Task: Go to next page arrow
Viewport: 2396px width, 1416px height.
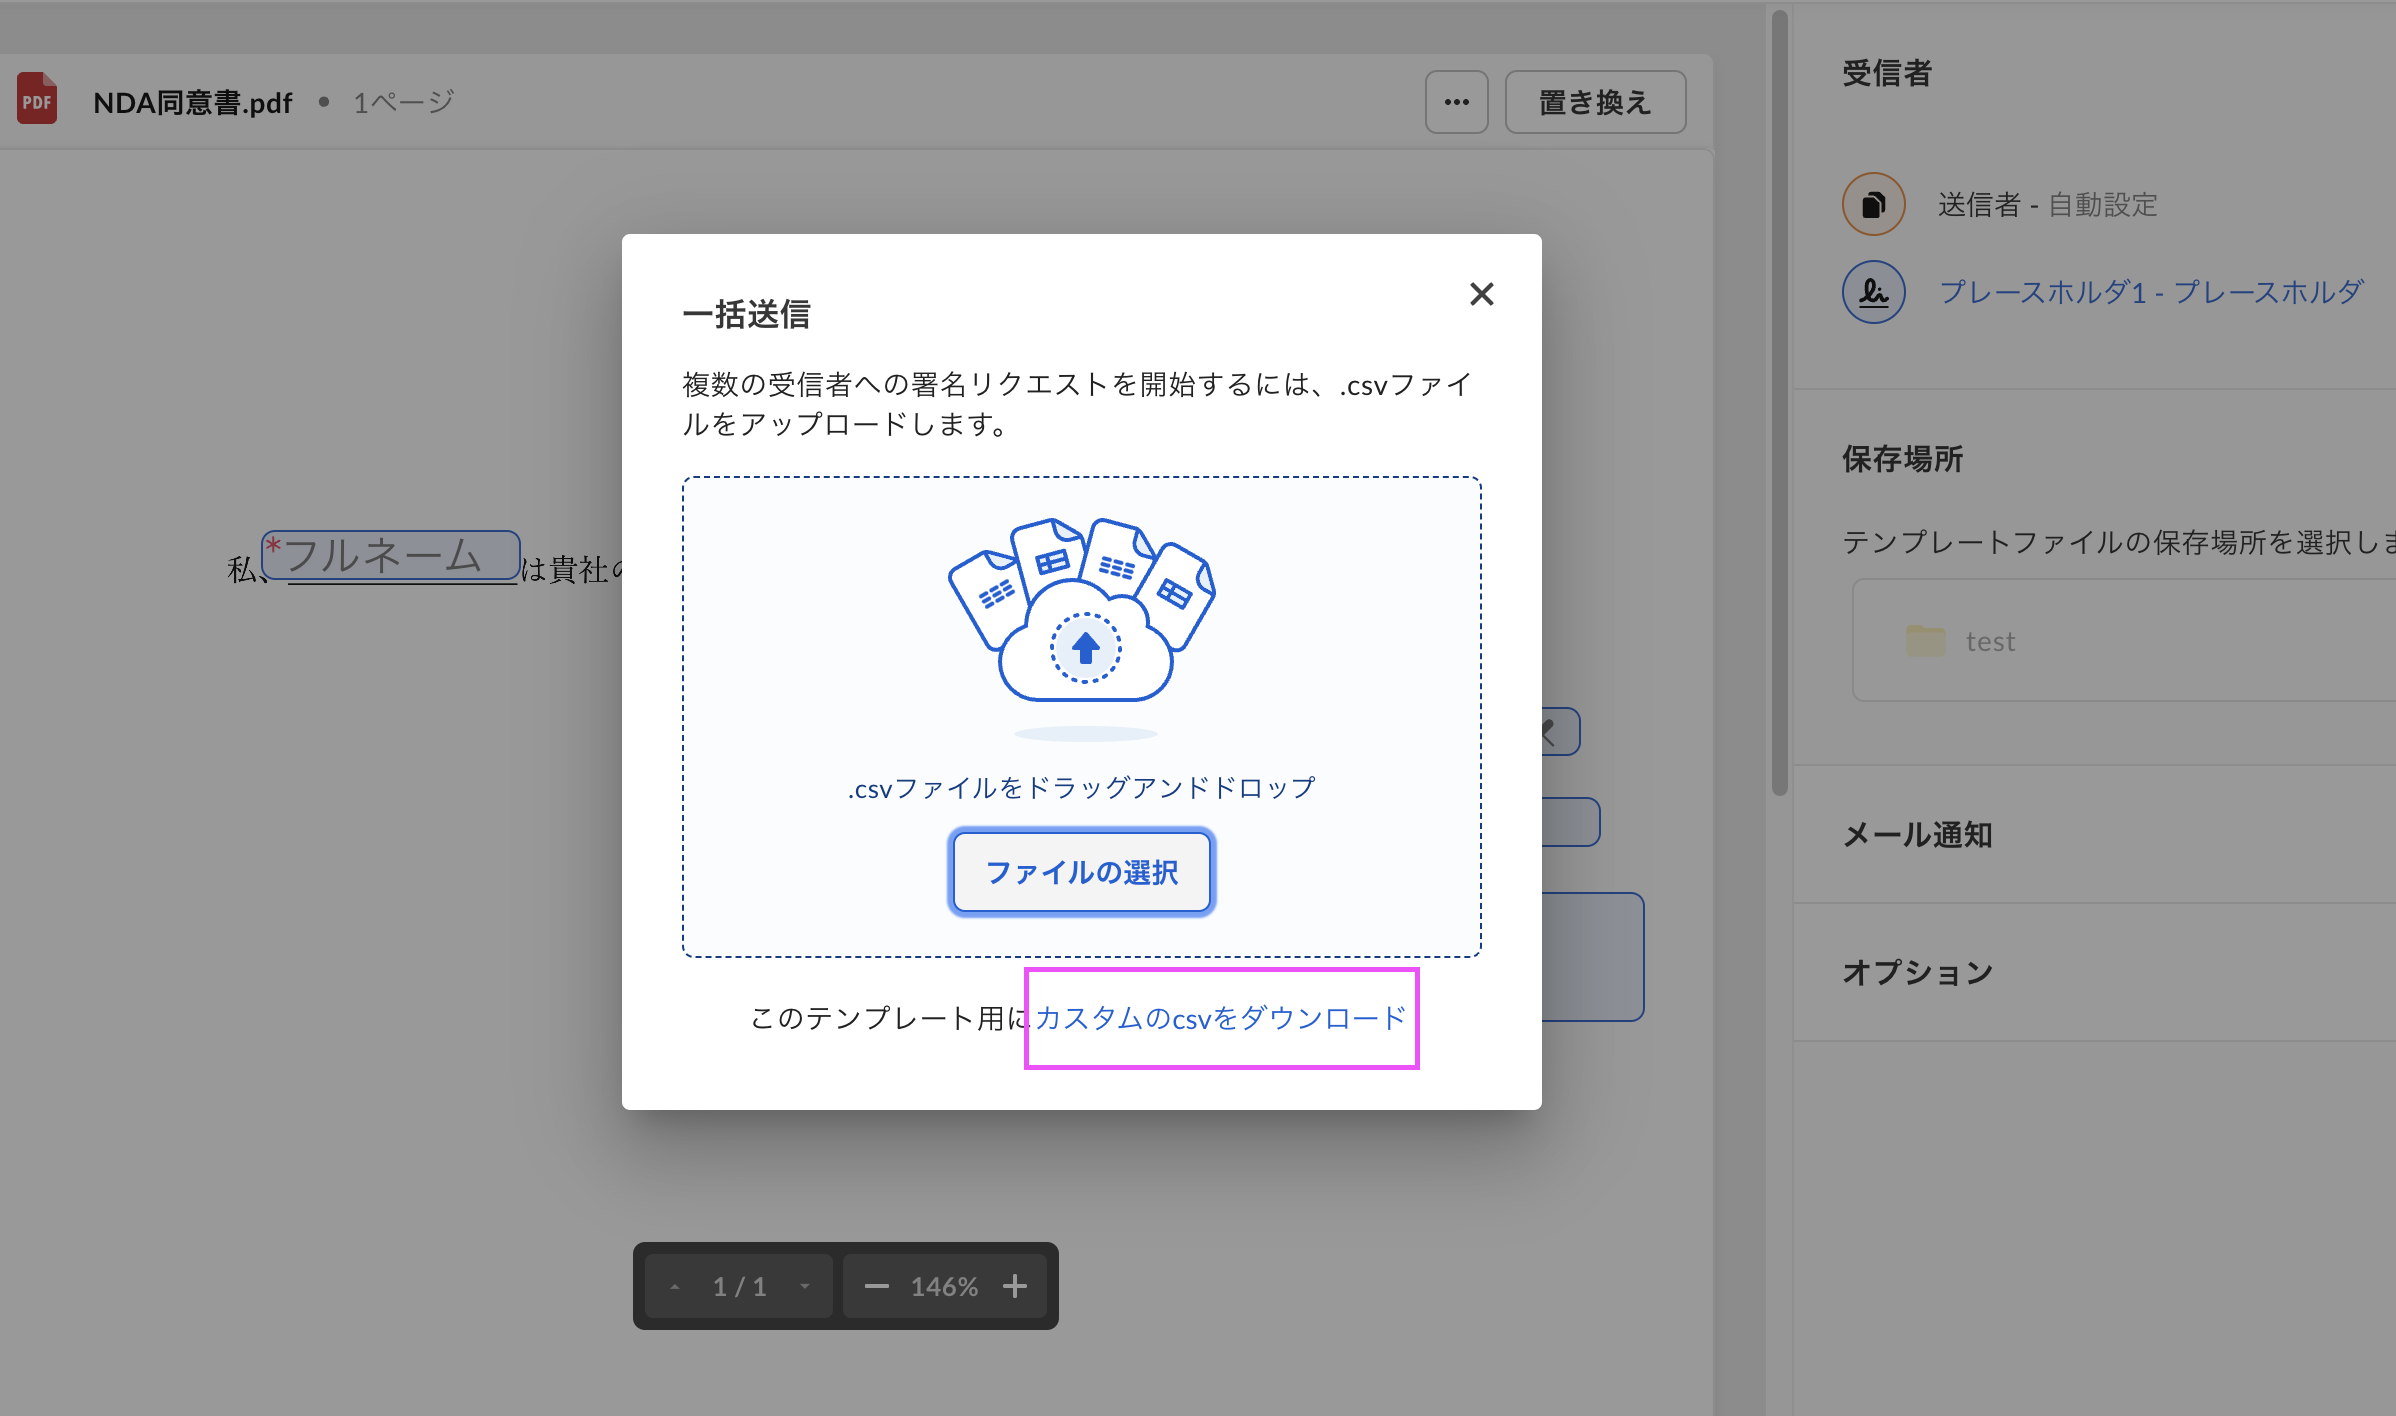Action: coord(805,1287)
